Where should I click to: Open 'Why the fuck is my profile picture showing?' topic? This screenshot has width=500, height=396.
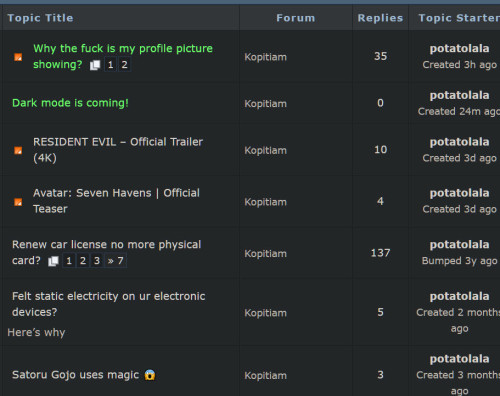pyautogui.click(x=123, y=56)
